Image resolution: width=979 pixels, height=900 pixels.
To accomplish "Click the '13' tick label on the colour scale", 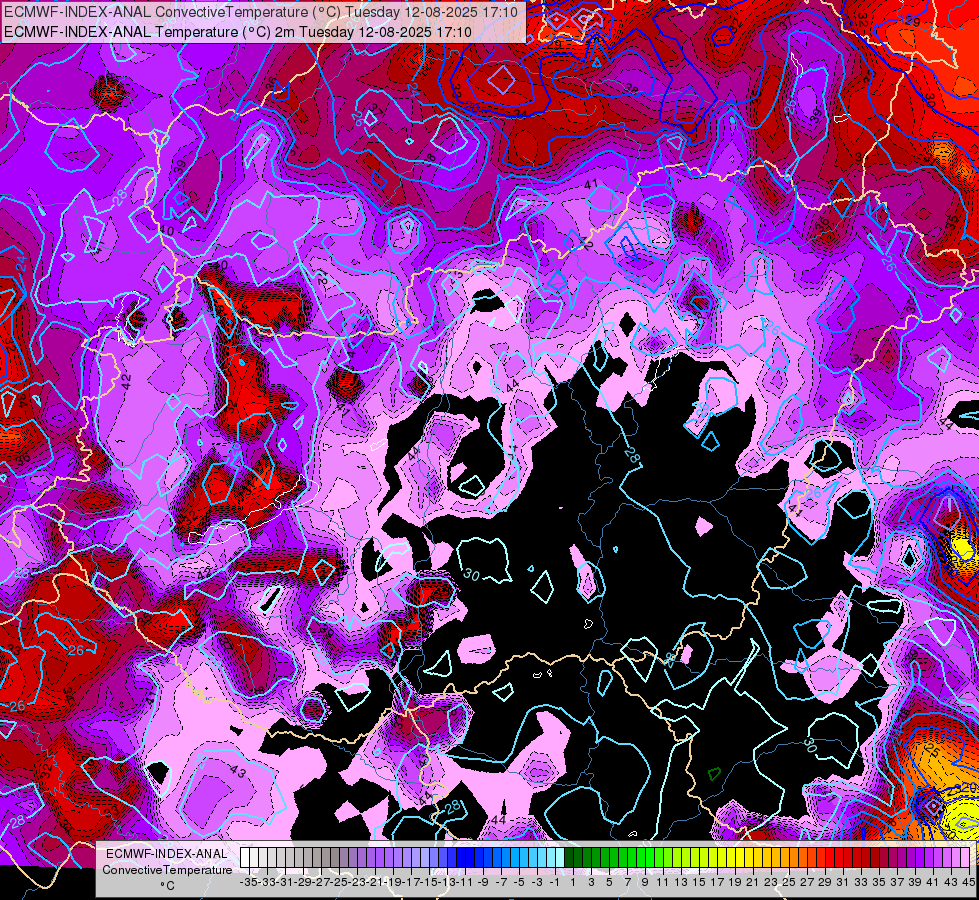I will (681, 882).
